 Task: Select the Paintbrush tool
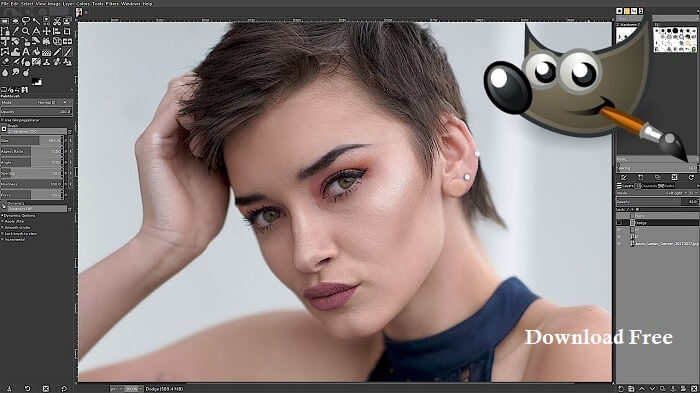[x=67, y=52]
